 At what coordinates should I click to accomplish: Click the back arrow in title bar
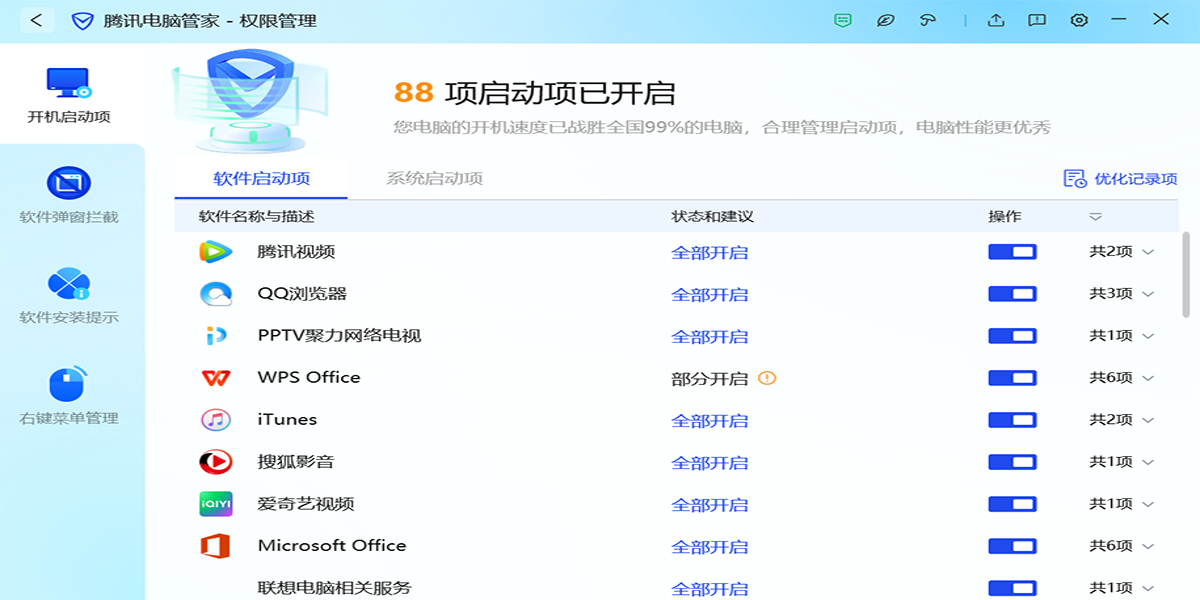click(36, 20)
